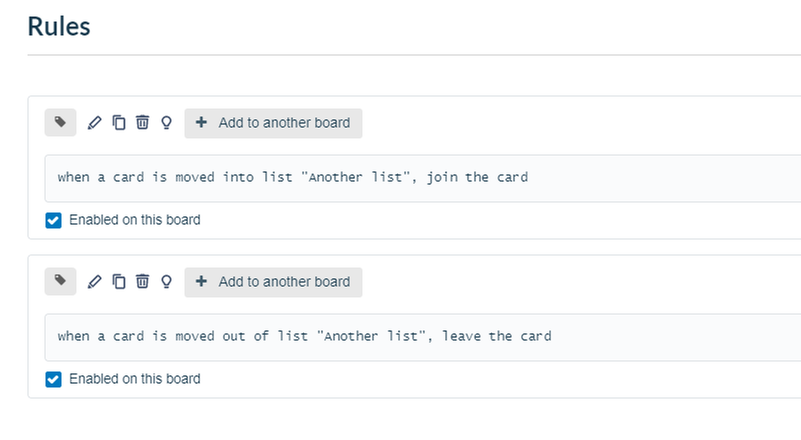The height and width of the screenshot is (440, 801).
Task: Click the tag icon on the join-card rule
Action: (60, 123)
